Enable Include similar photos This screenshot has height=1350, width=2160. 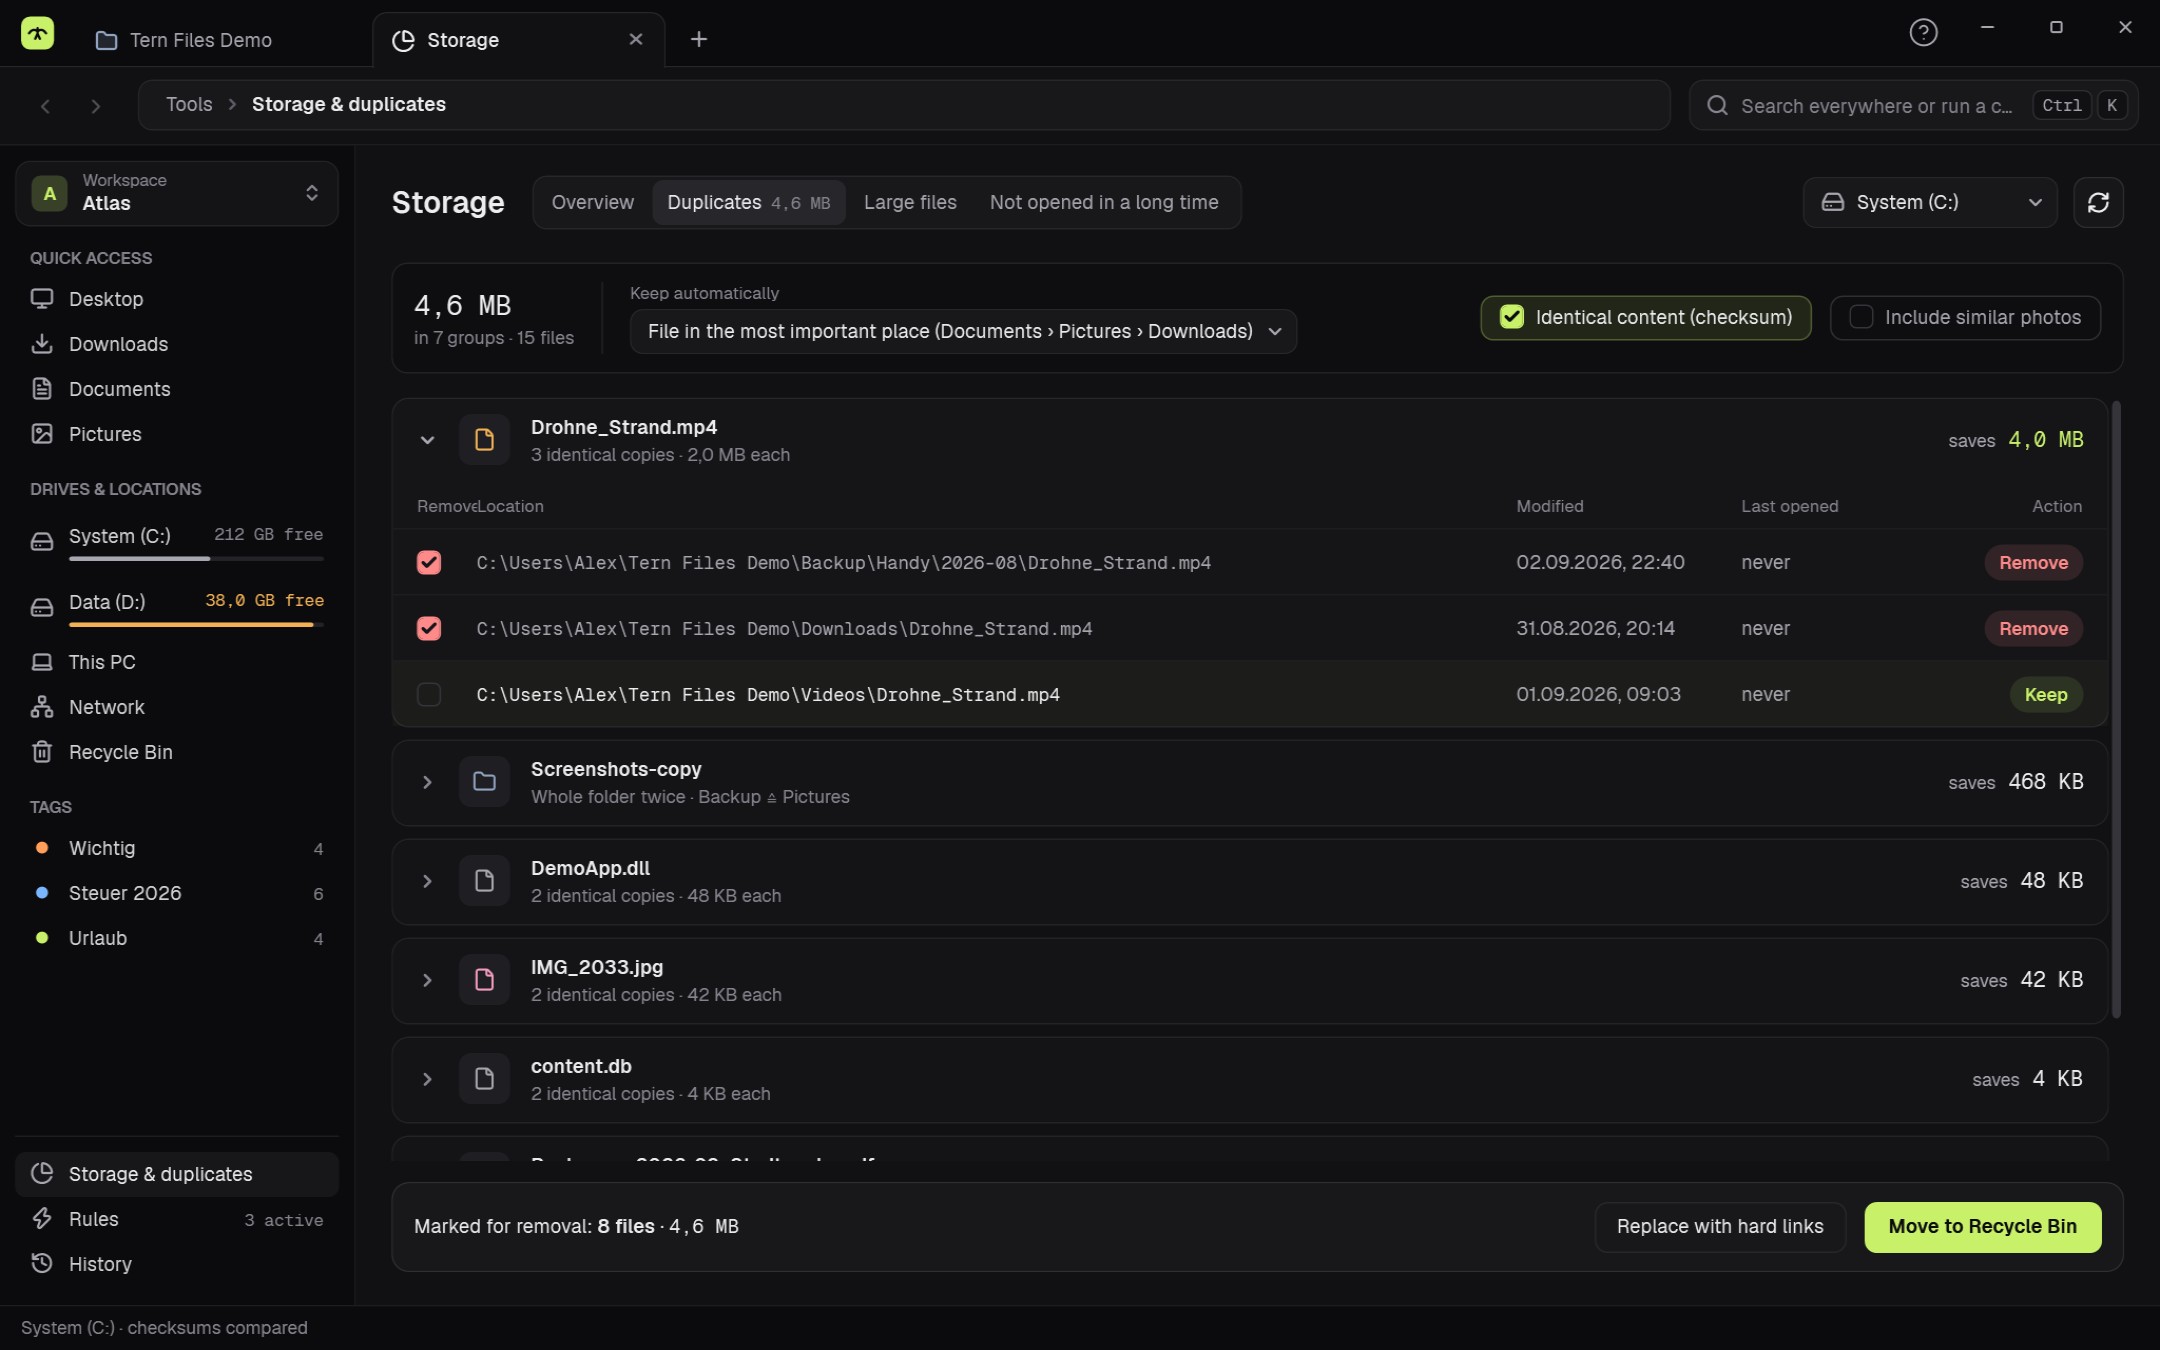[1965, 318]
